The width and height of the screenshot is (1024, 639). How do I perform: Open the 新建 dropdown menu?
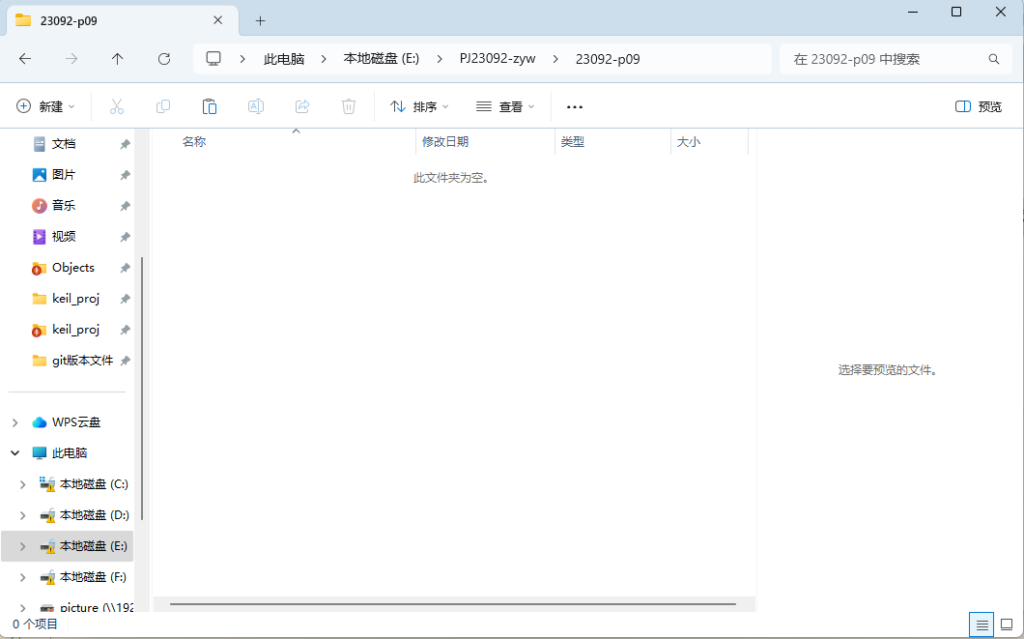(46, 106)
